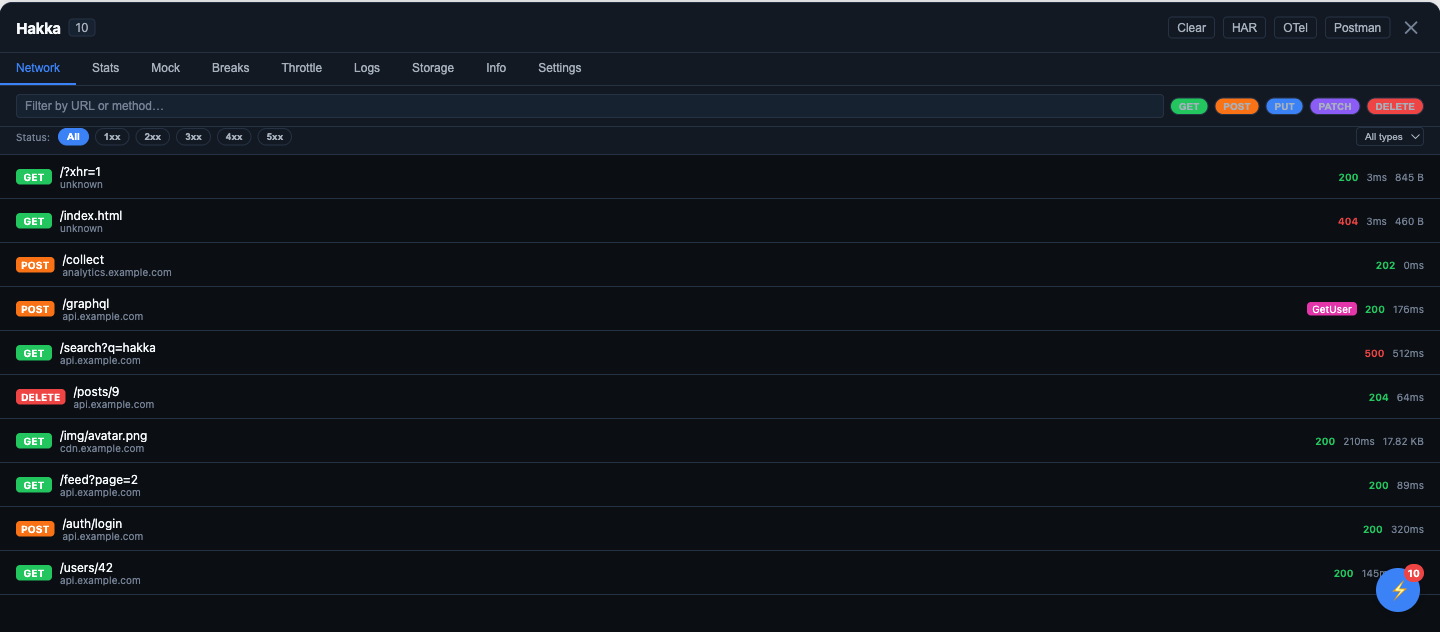Open the /graphql request
Image resolution: width=1440 pixels, height=632 pixels.
(720, 309)
